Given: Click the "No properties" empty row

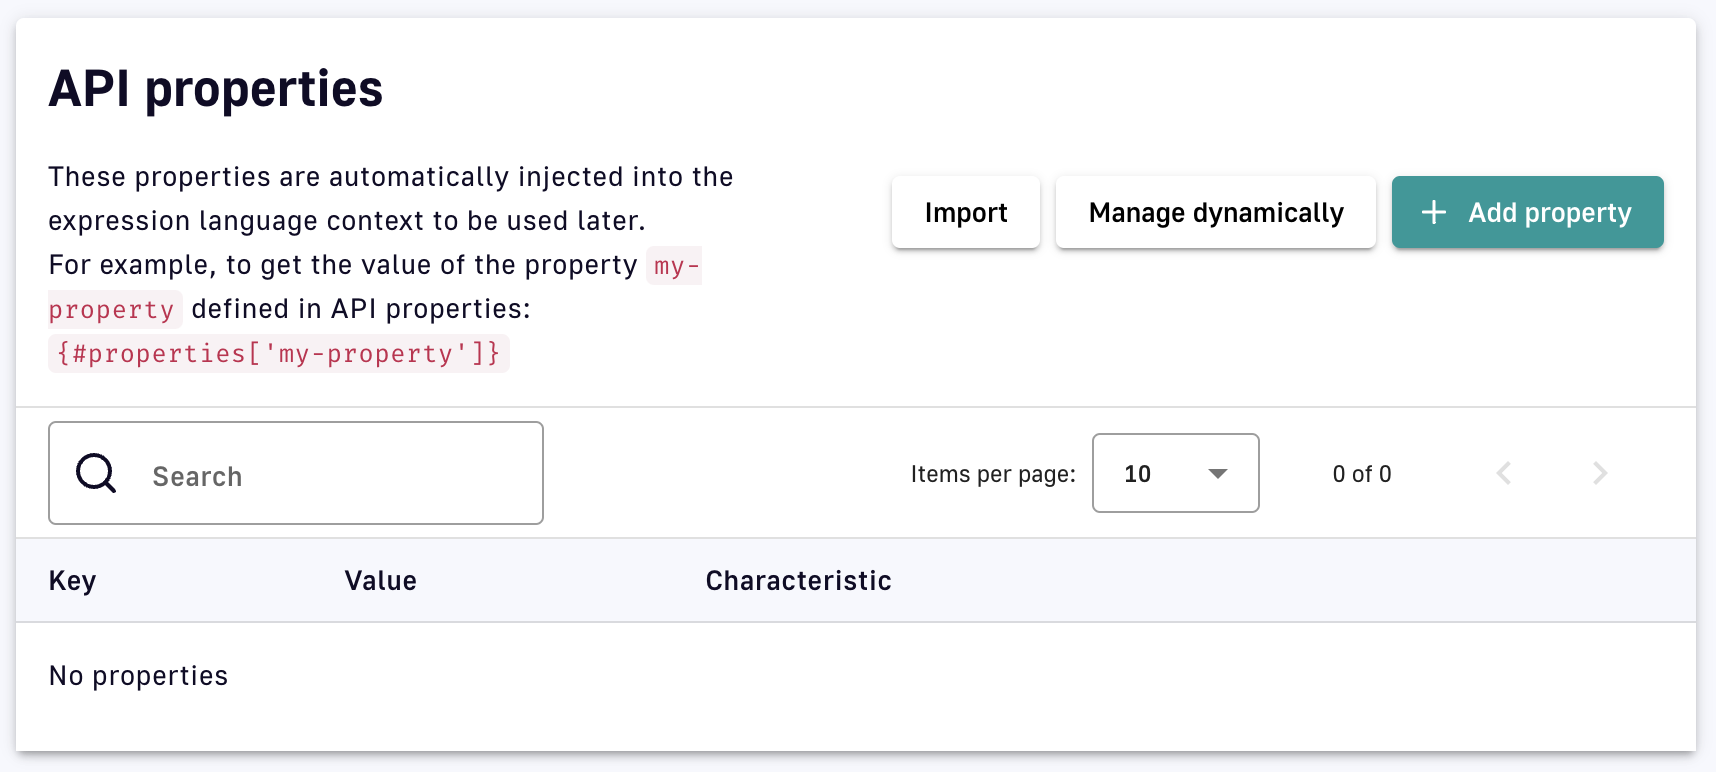Looking at the screenshot, I should 139,676.
